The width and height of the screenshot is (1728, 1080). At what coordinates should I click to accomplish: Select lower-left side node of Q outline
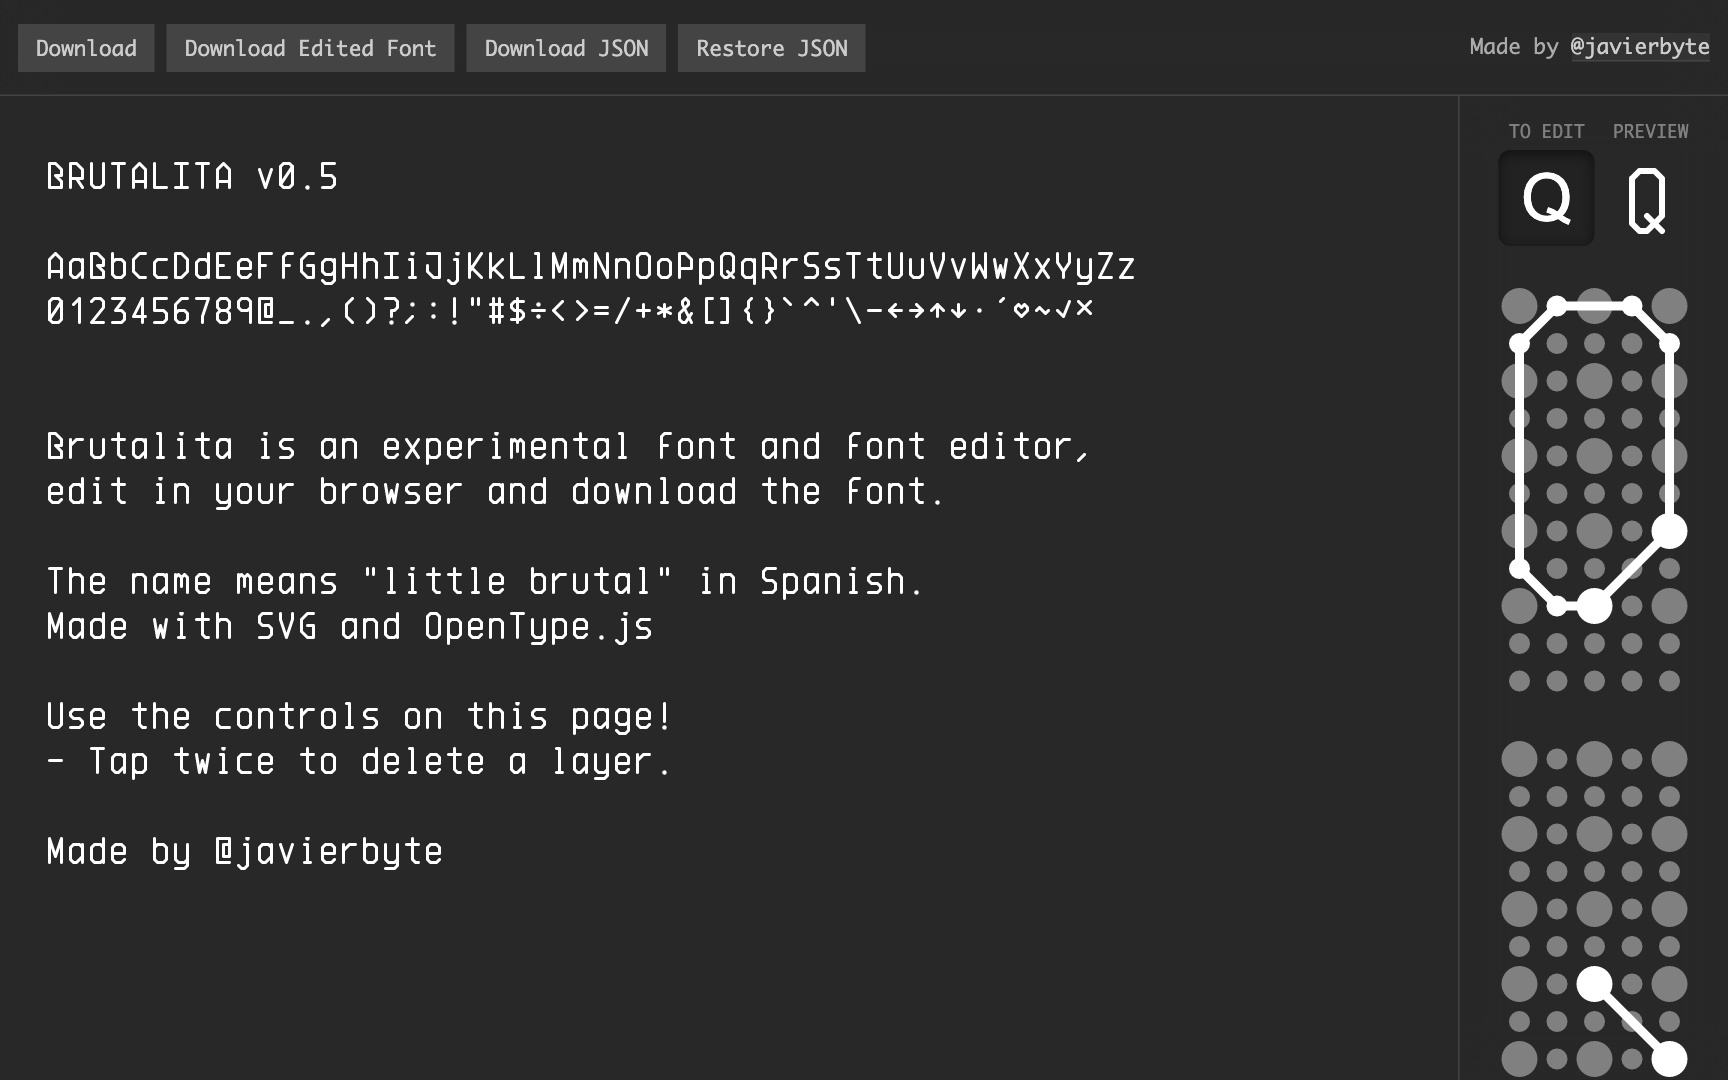coord(1519,569)
